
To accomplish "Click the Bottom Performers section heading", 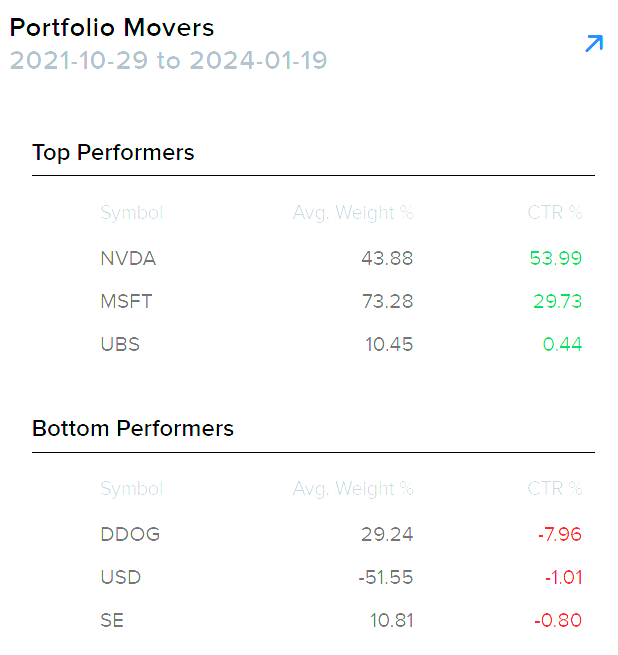I will pos(133,429).
